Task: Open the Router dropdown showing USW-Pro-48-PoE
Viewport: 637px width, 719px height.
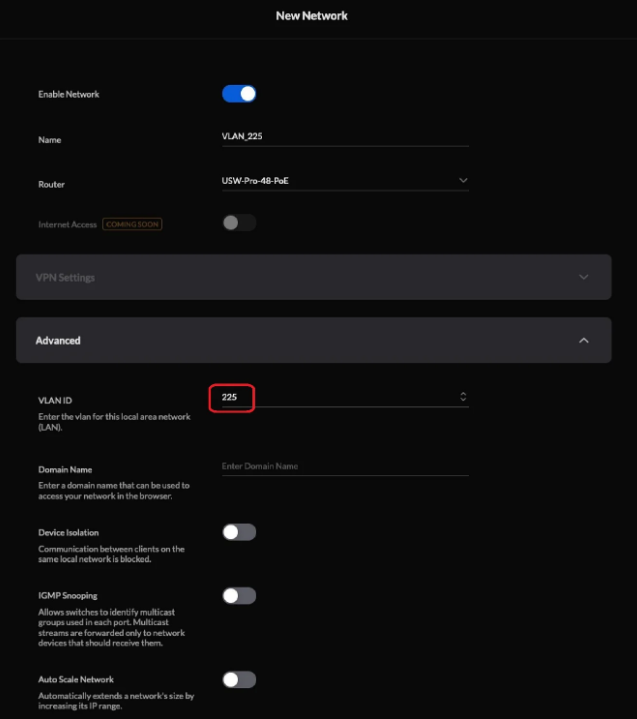Action: tap(344, 180)
